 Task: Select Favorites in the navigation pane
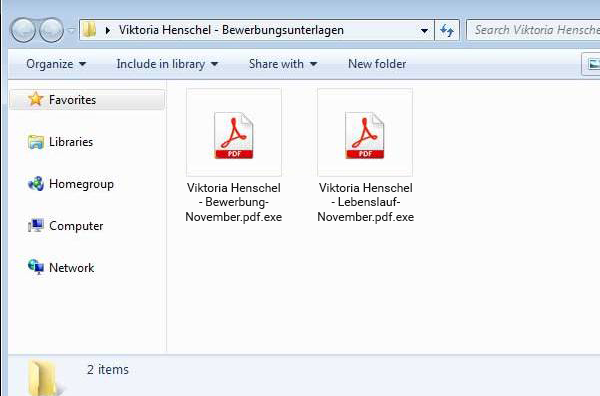coord(87,100)
